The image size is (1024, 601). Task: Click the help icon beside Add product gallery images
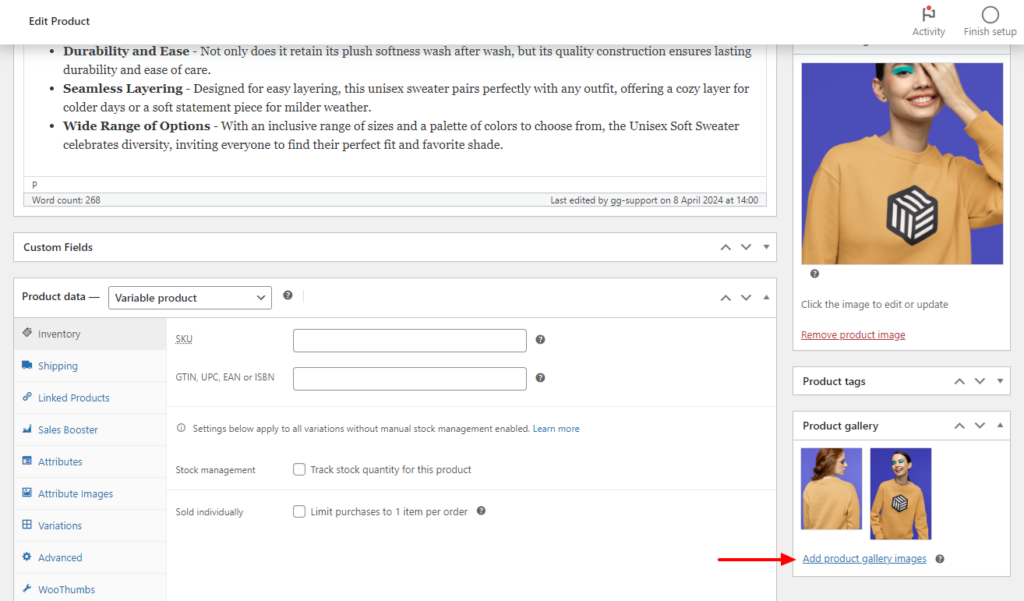click(939, 559)
